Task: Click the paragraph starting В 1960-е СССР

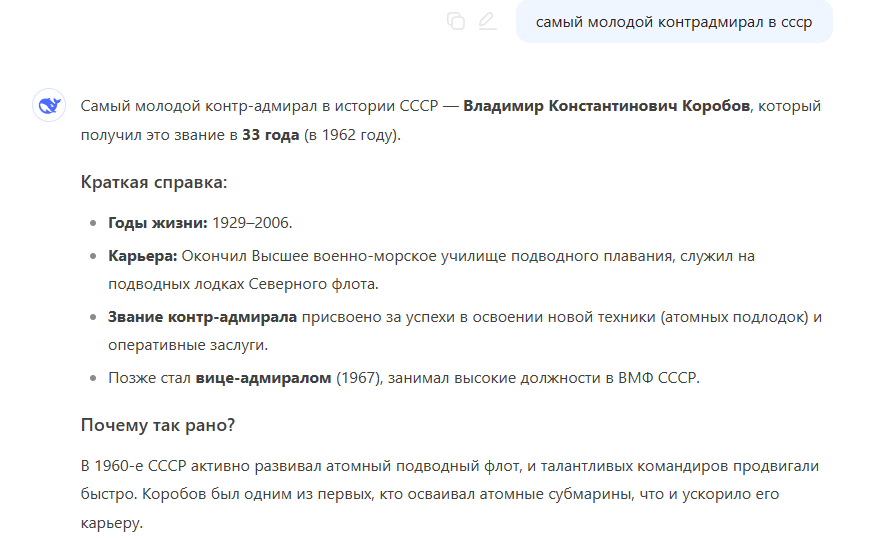Action: [x=449, y=494]
